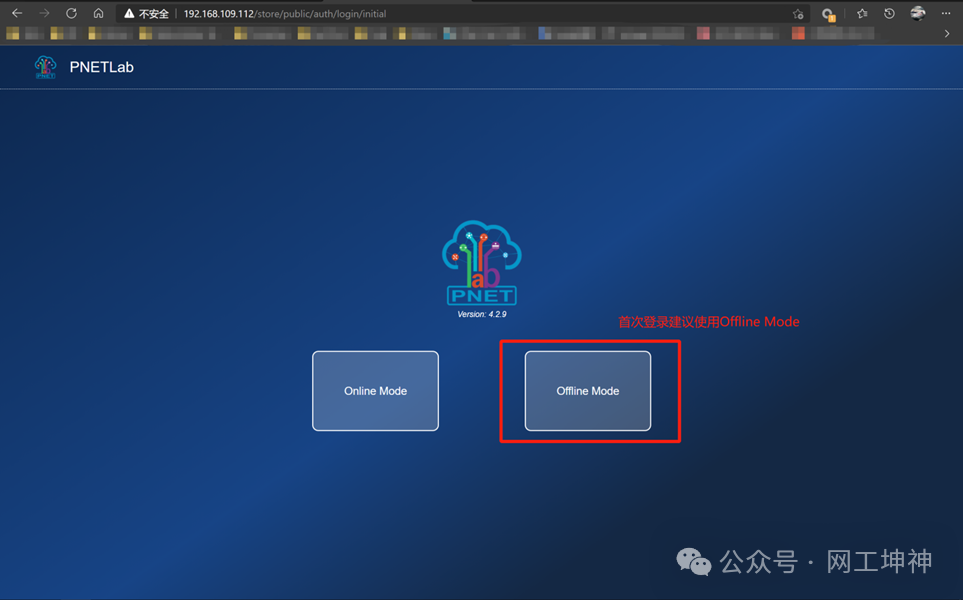
Task: Go to browser home page icon
Action: (98, 13)
